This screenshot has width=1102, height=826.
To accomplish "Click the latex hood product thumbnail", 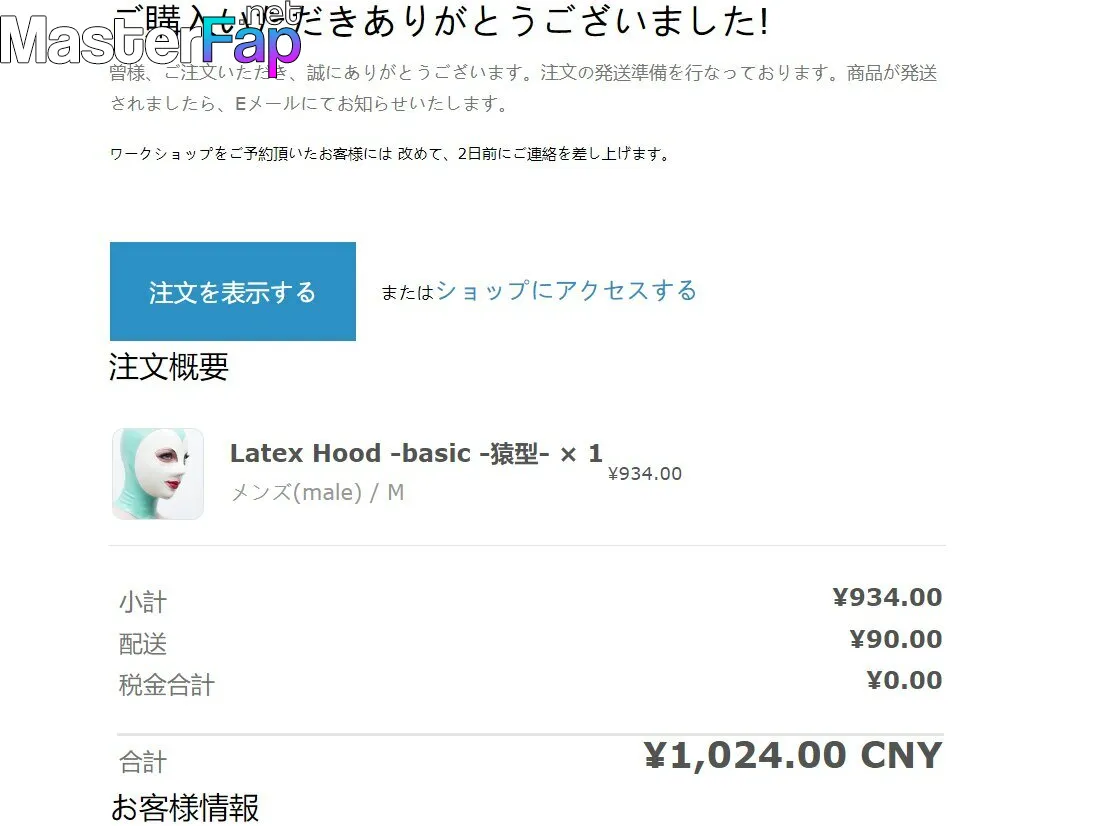I will [158, 474].
